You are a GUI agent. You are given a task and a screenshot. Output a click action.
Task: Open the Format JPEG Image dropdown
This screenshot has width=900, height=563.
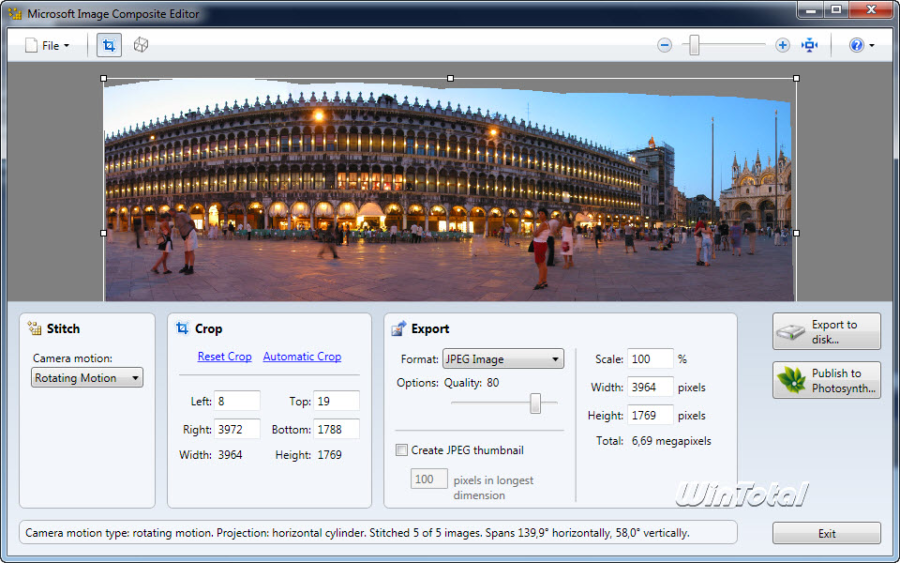[x=503, y=359]
